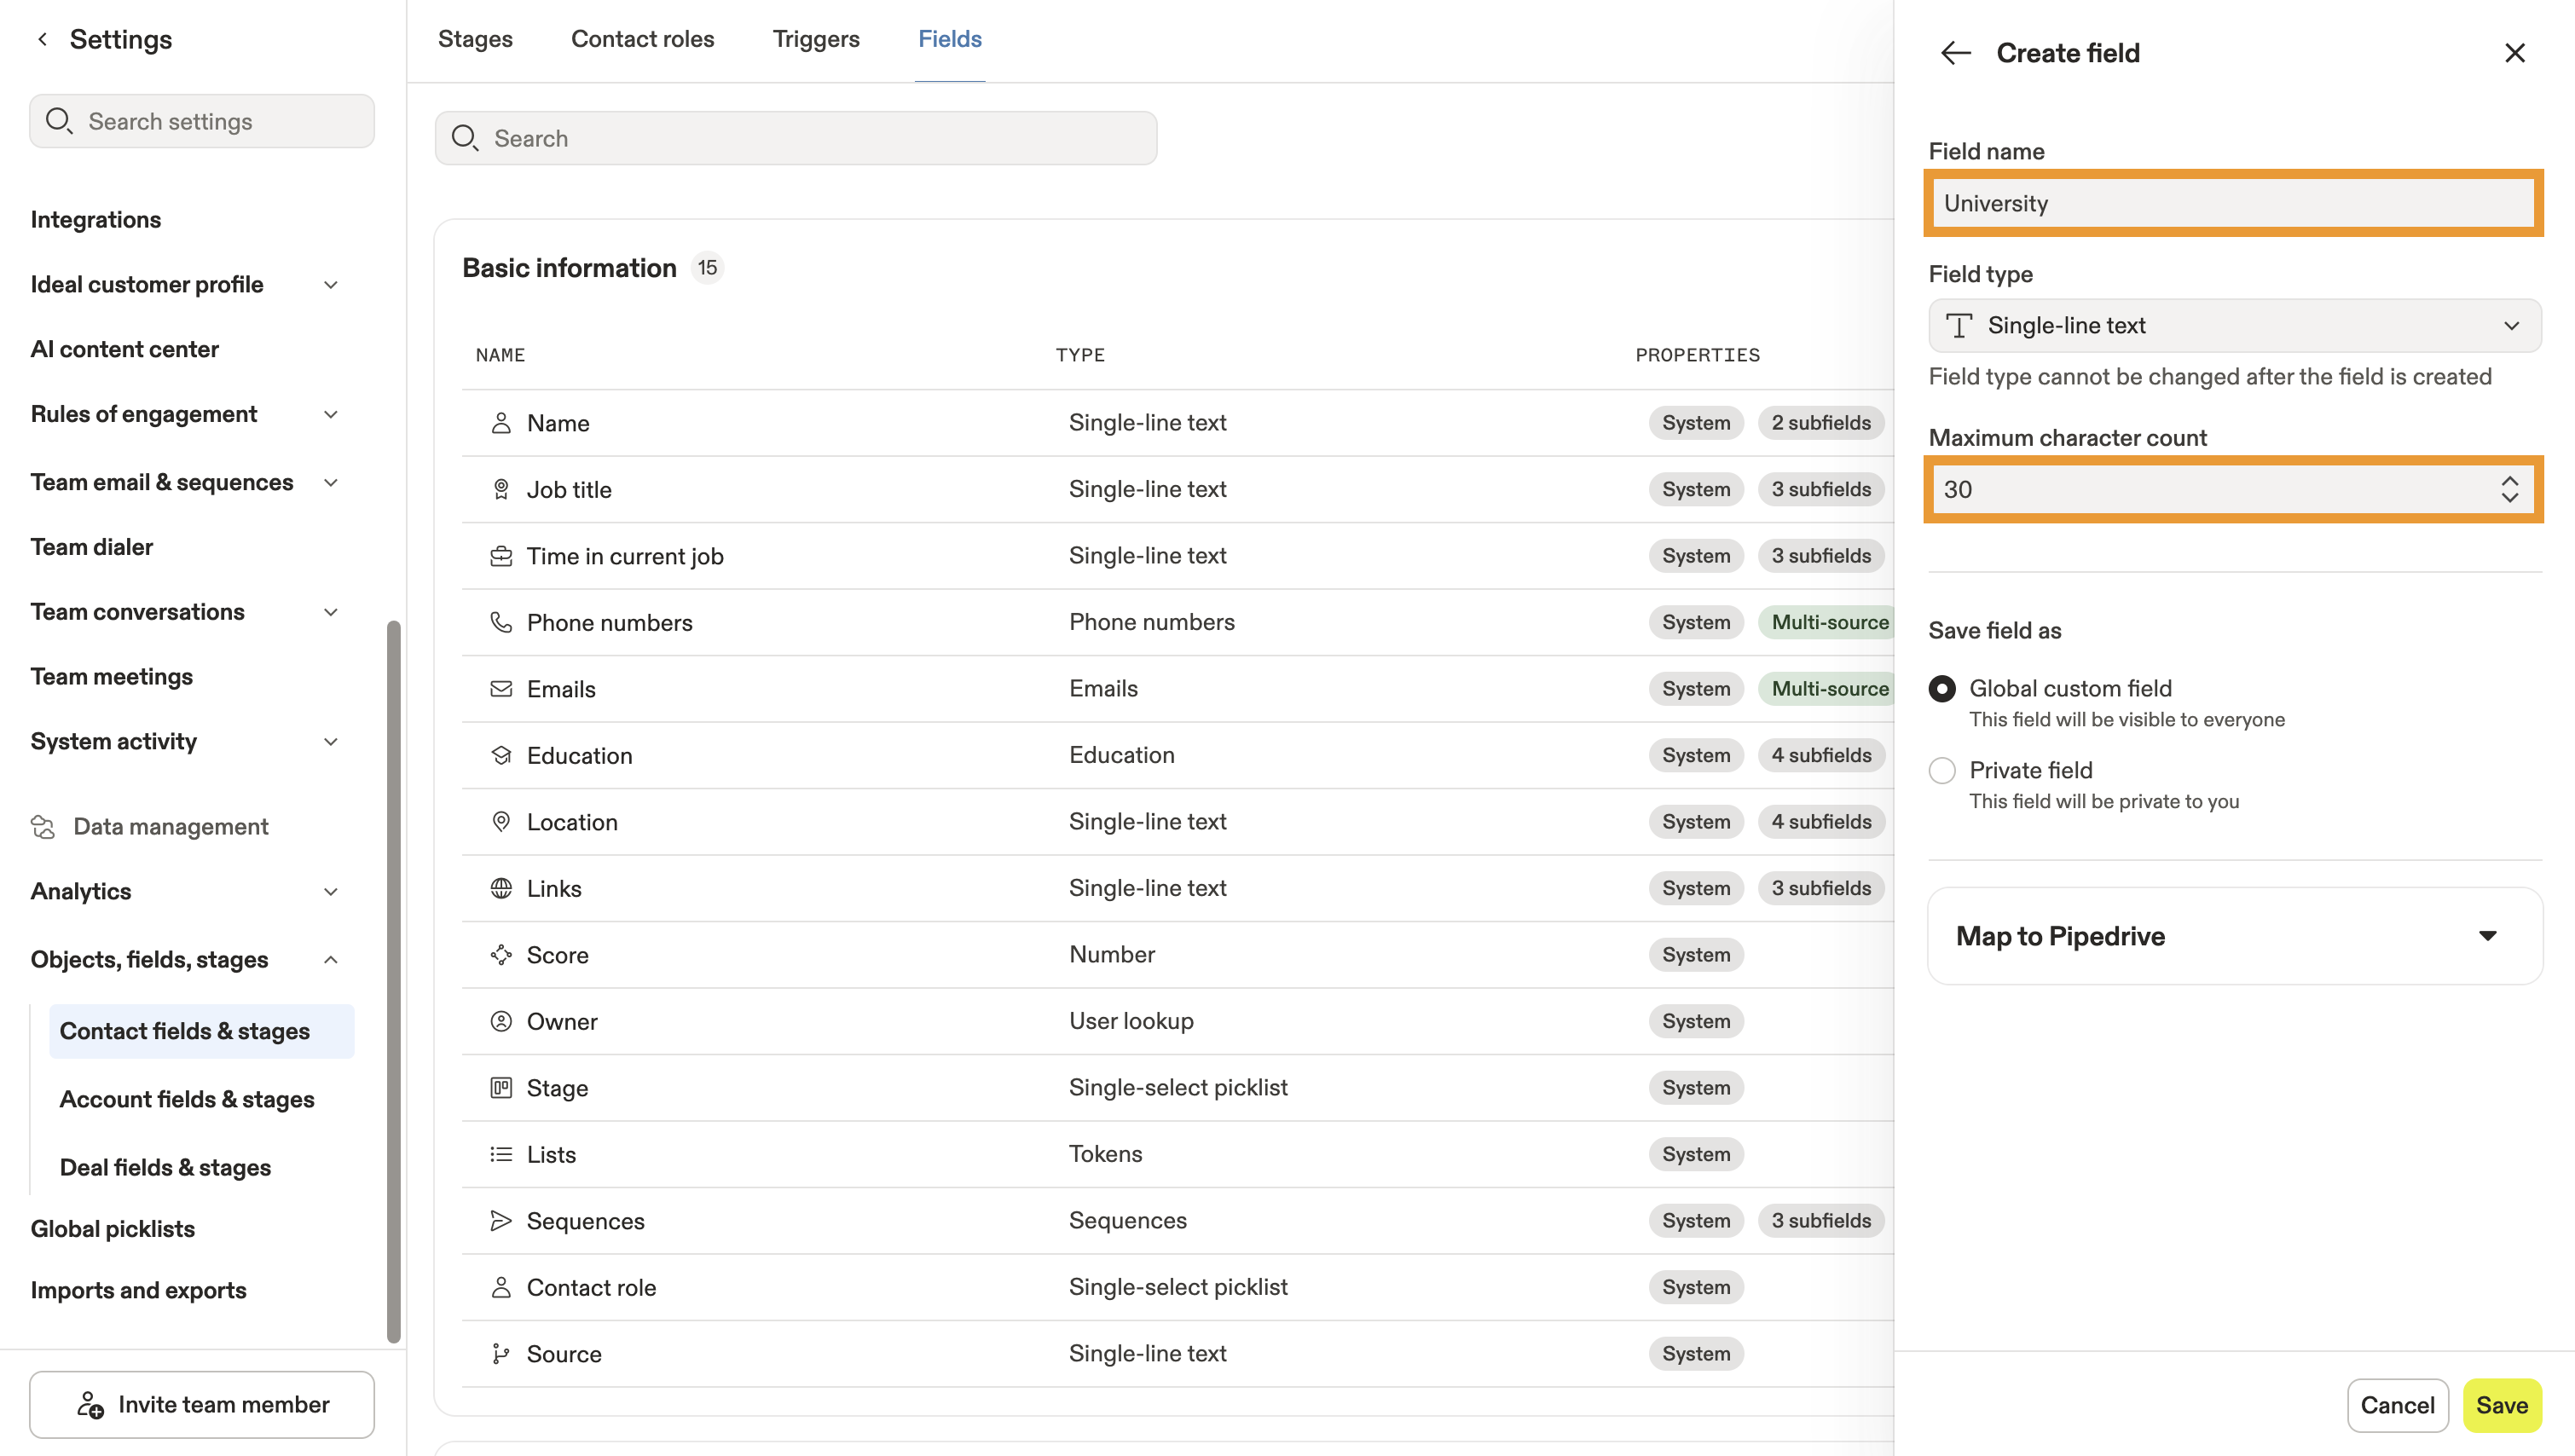
Task: Click the pin icon beside Location
Action: [501, 822]
